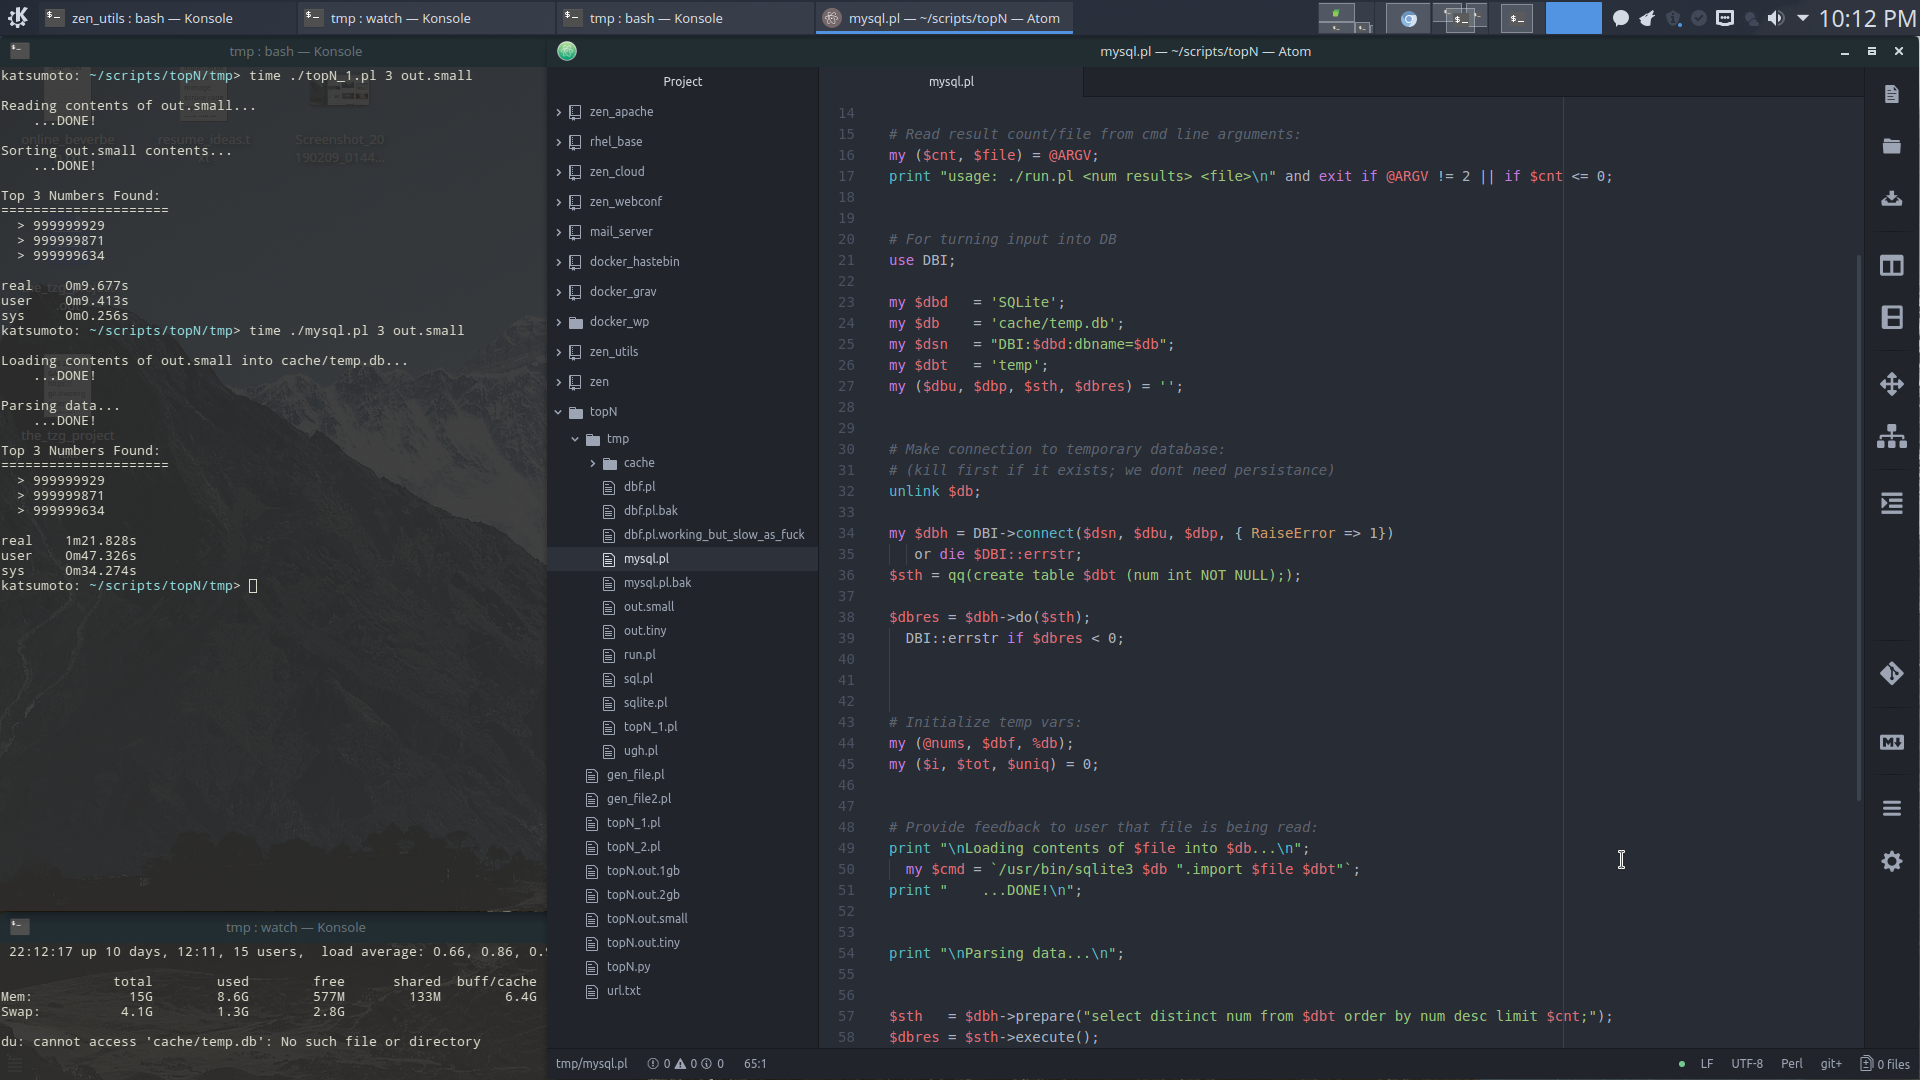Open out.small in the tree view
This screenshot has width=1920, height=1080.
coord(648,607)
